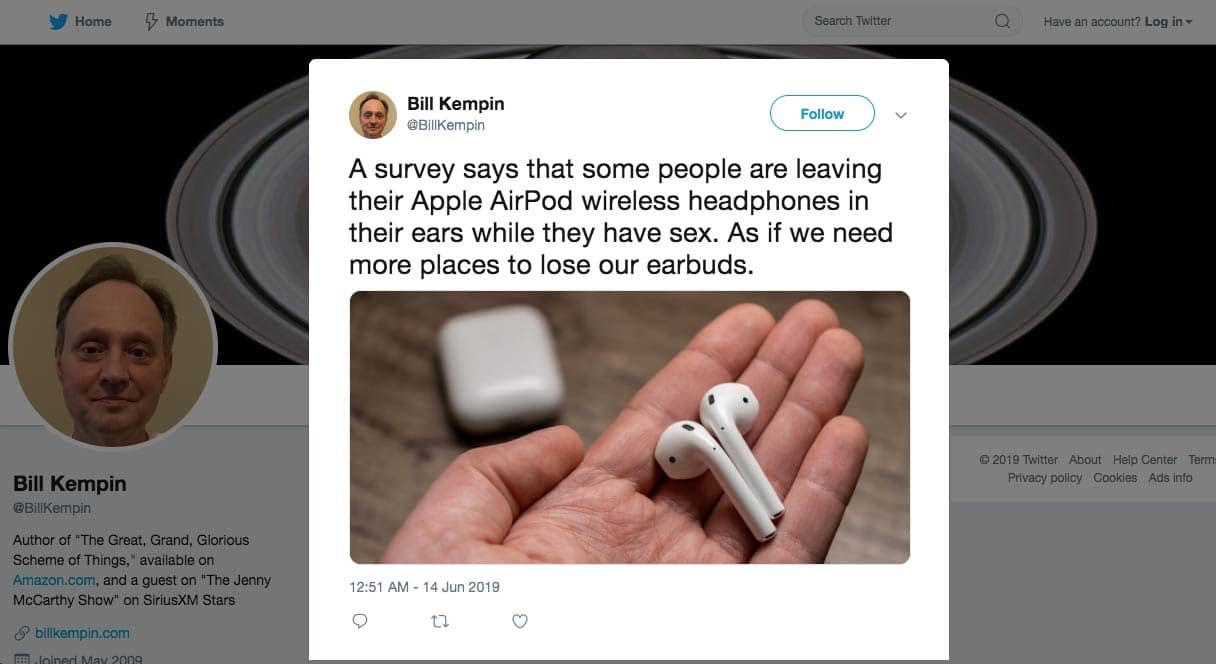Image resolution: width=1216 pixels, height=664 pixels.
Task: Visit billkempin.com website link
Action: point(82,633)
